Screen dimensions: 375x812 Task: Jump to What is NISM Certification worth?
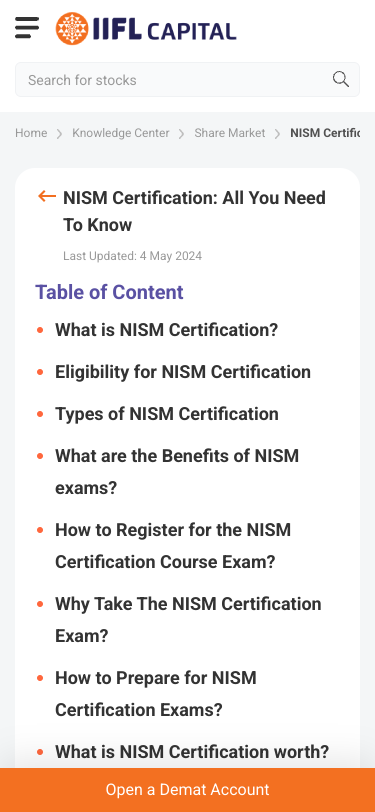pos(192,751)
